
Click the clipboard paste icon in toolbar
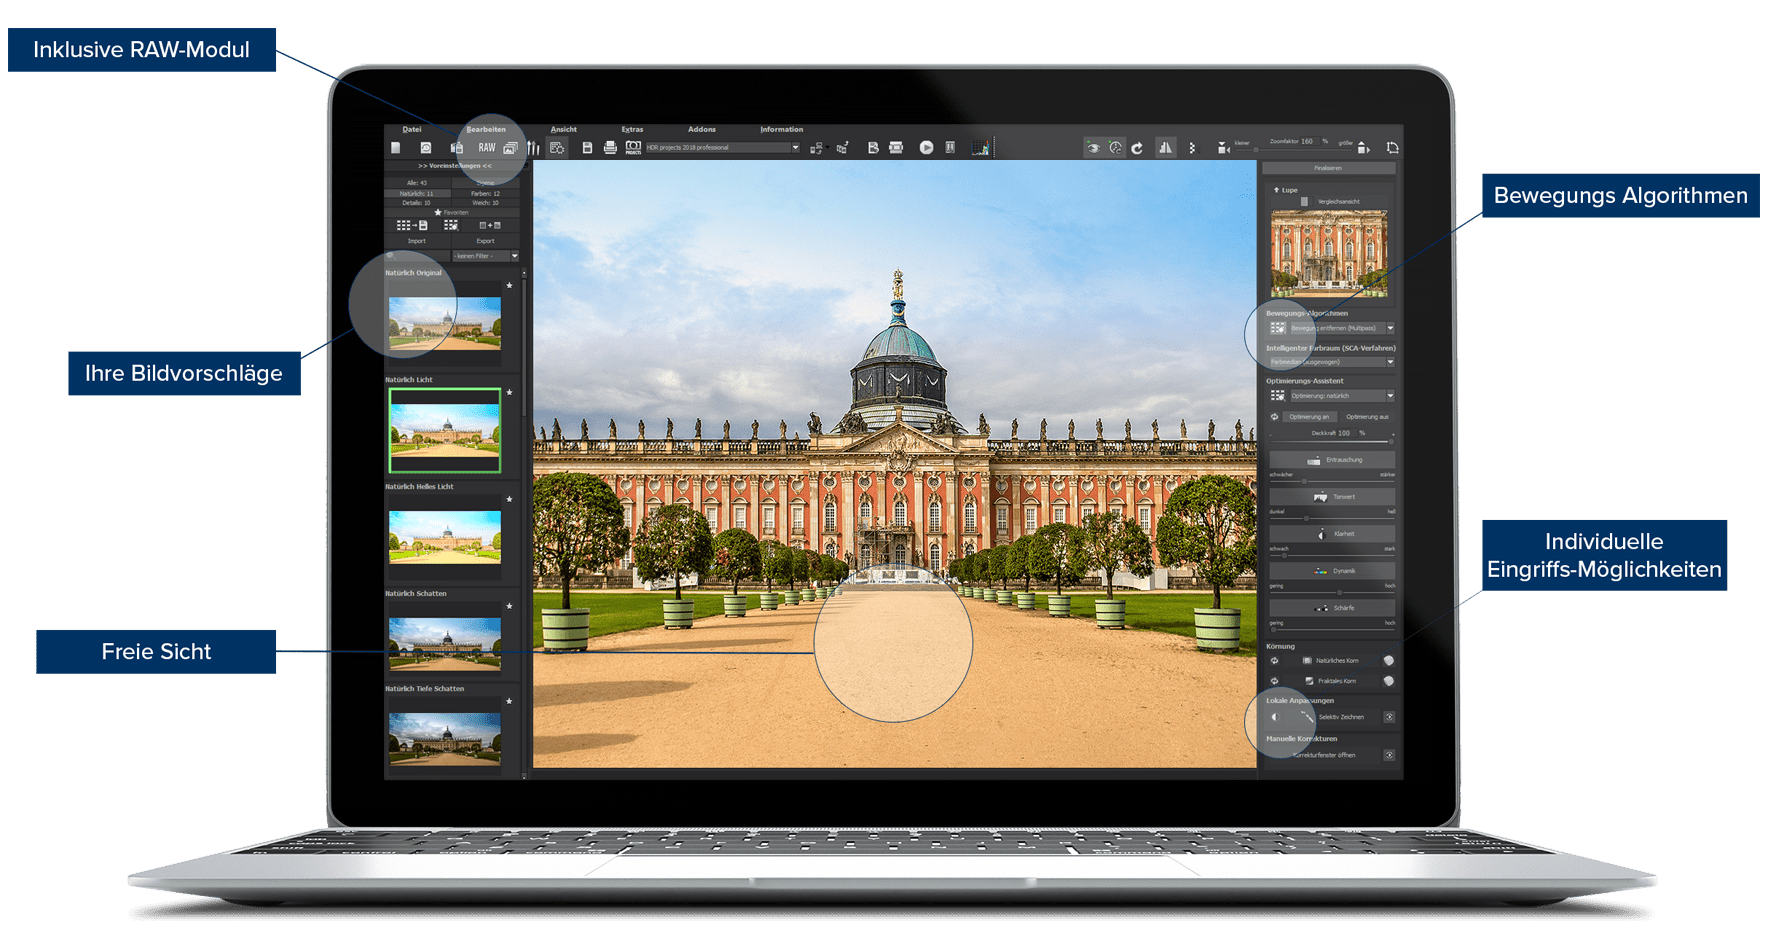456,147
